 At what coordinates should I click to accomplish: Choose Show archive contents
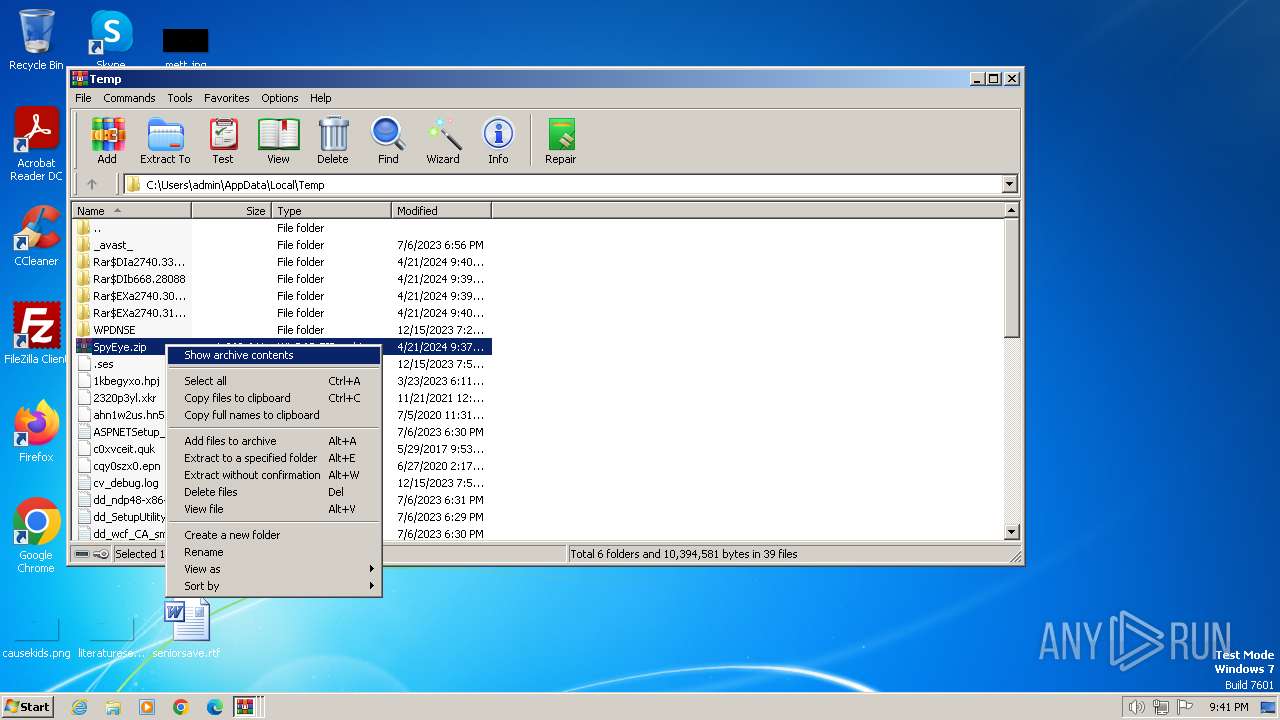tap(273, 355)
